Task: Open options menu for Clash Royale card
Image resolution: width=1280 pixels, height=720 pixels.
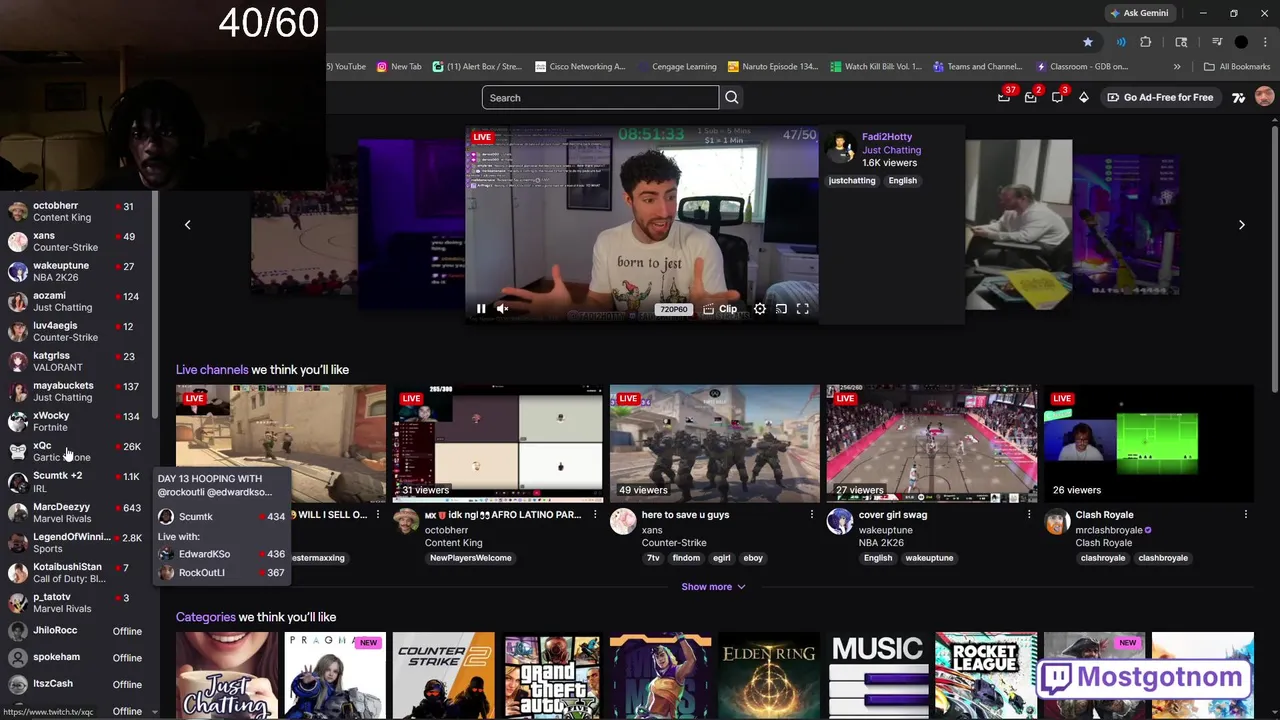Action: (1246, 515)
